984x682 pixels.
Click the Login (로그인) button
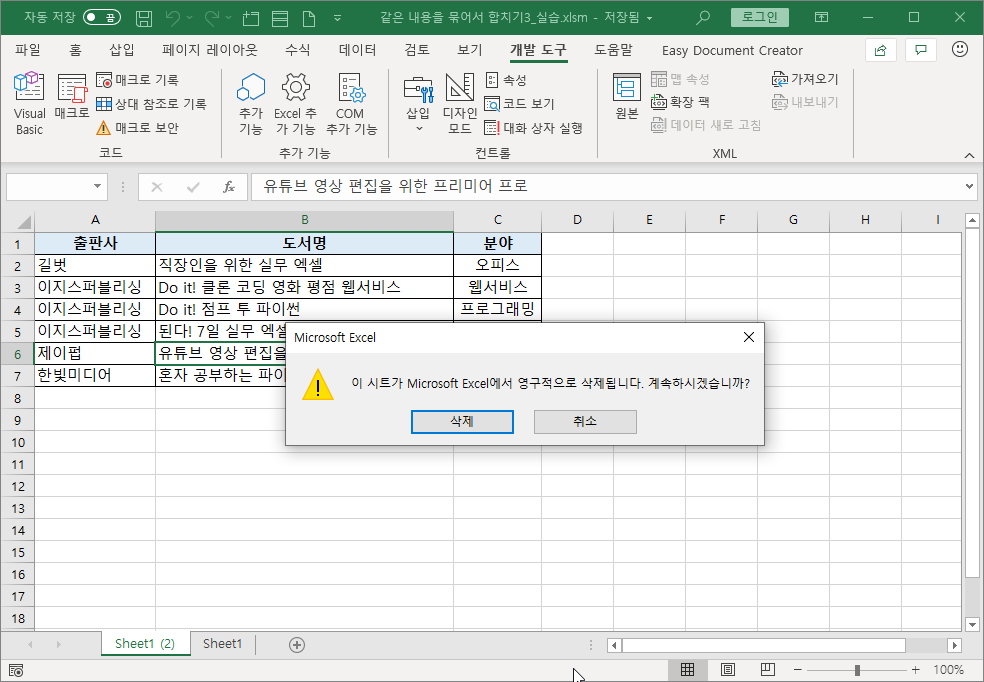pyautogui.click(x=760, y=17)
